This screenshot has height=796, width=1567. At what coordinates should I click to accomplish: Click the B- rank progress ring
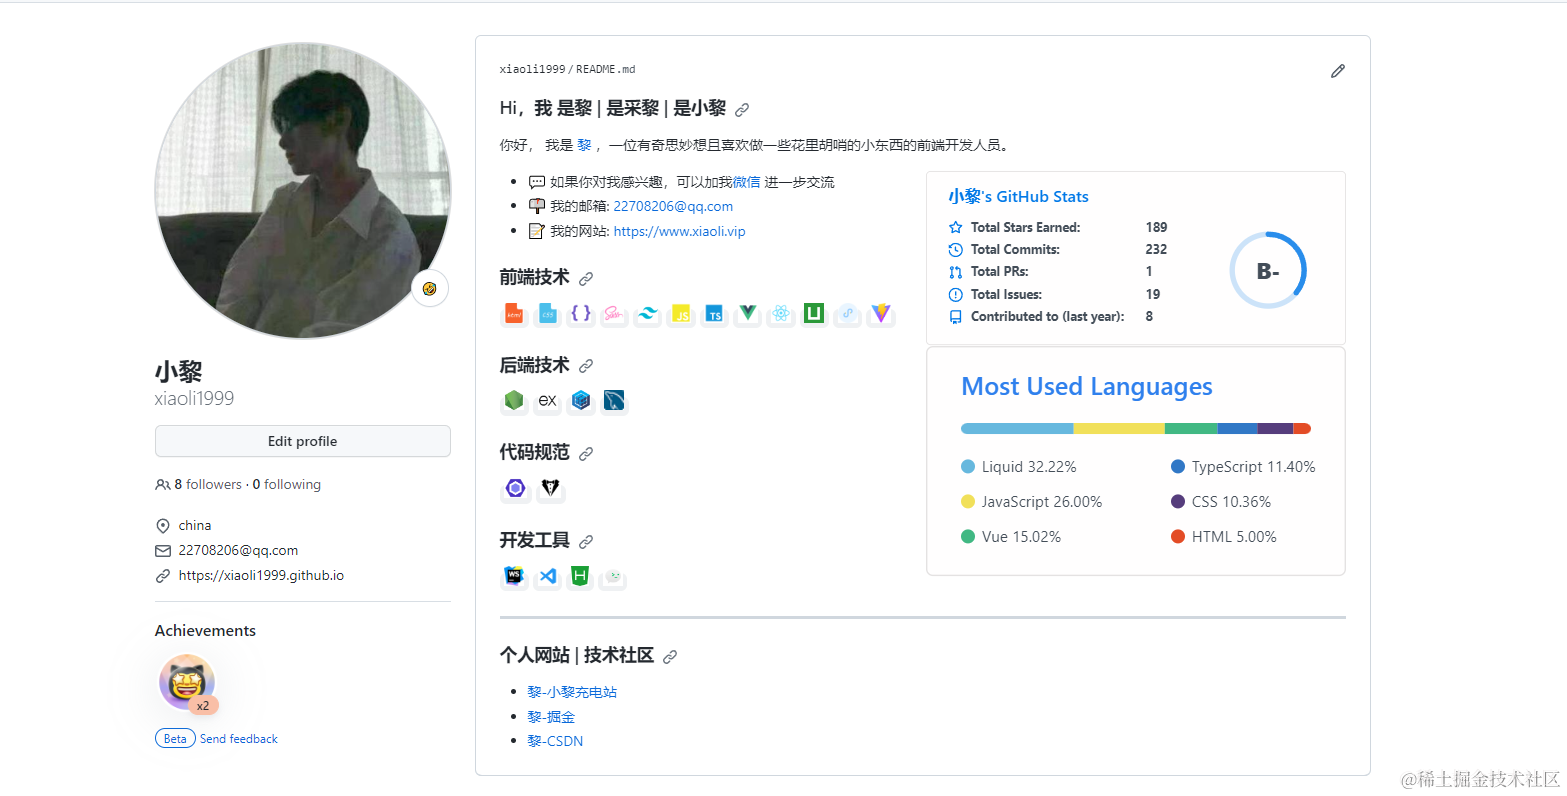point(1267,270)
